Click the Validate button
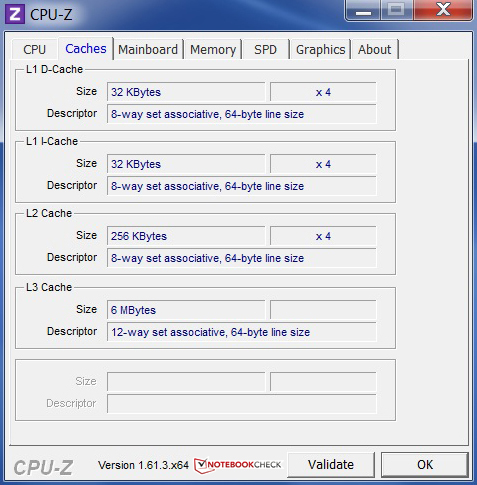This screenshot has width=477, height=485. tap(331, 465)
